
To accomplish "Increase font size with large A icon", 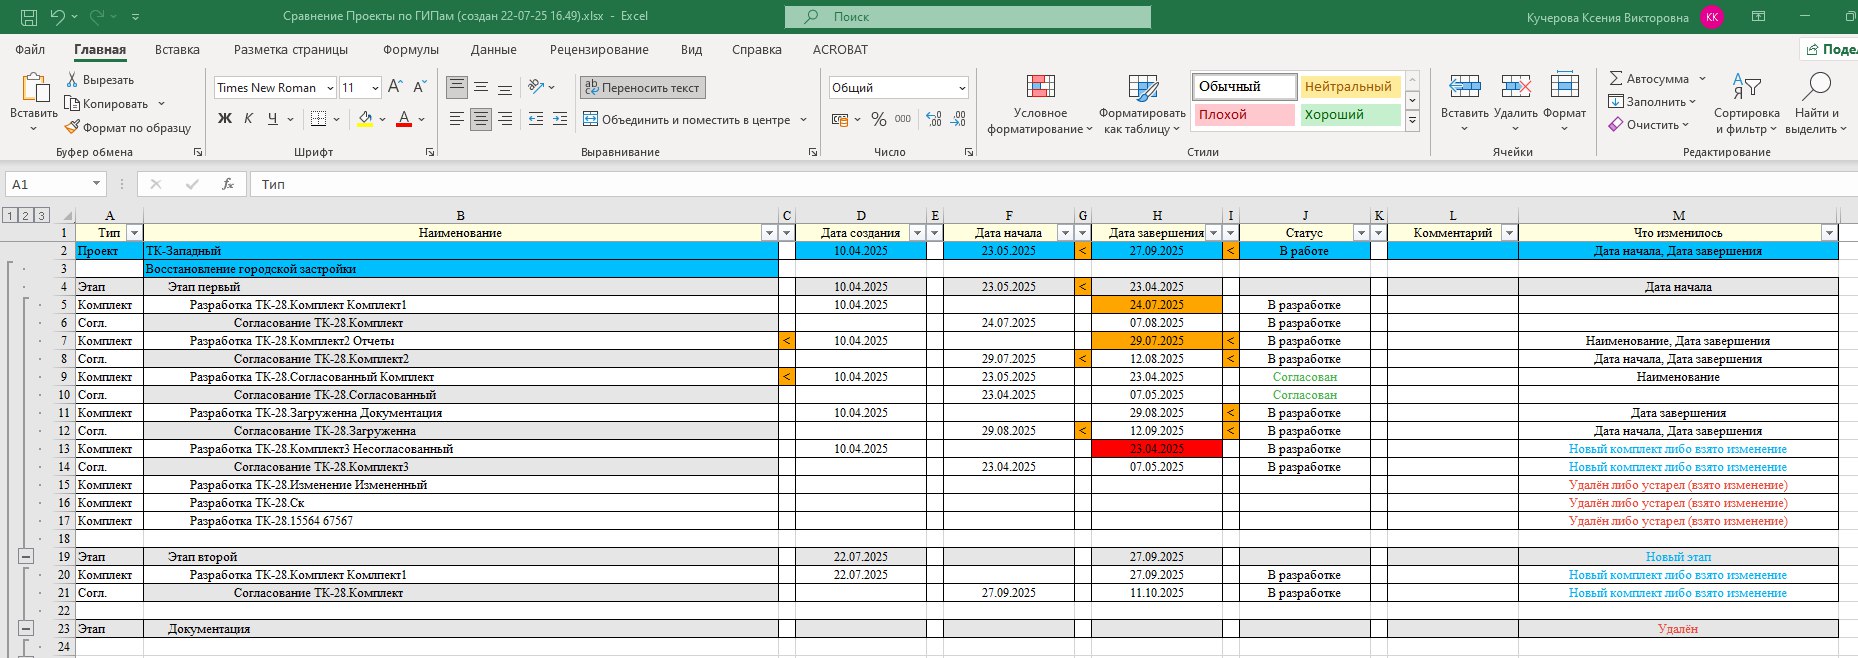I will tap(395, 87).
